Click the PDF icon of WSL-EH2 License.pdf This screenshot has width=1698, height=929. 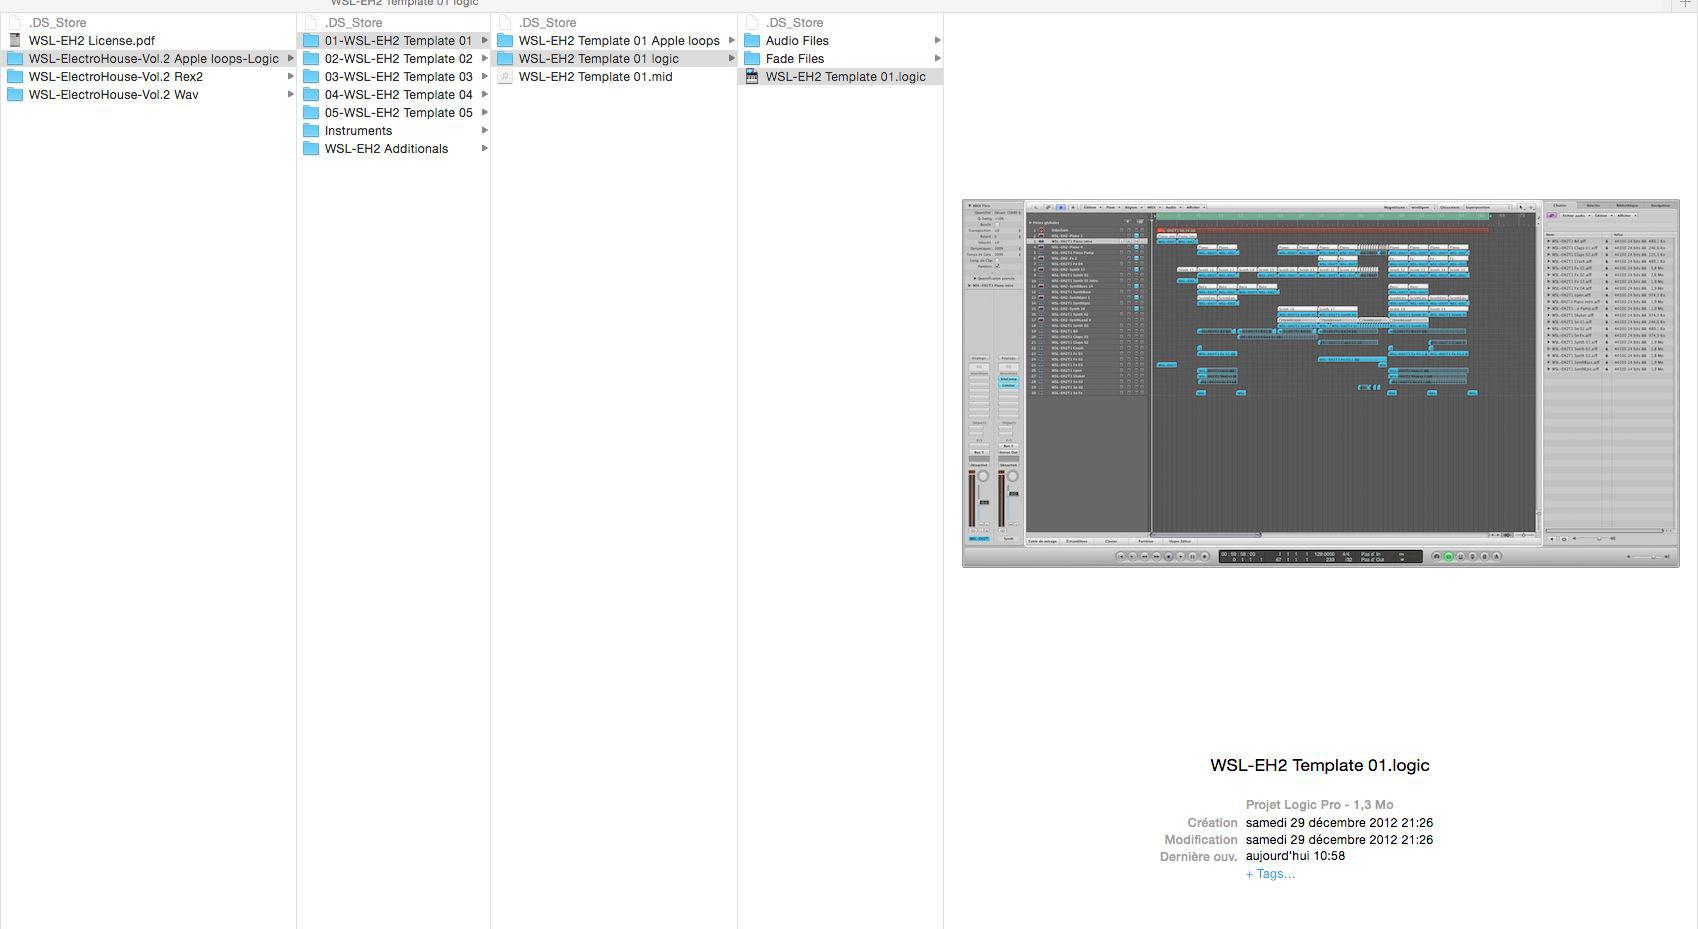pos(15,41)
